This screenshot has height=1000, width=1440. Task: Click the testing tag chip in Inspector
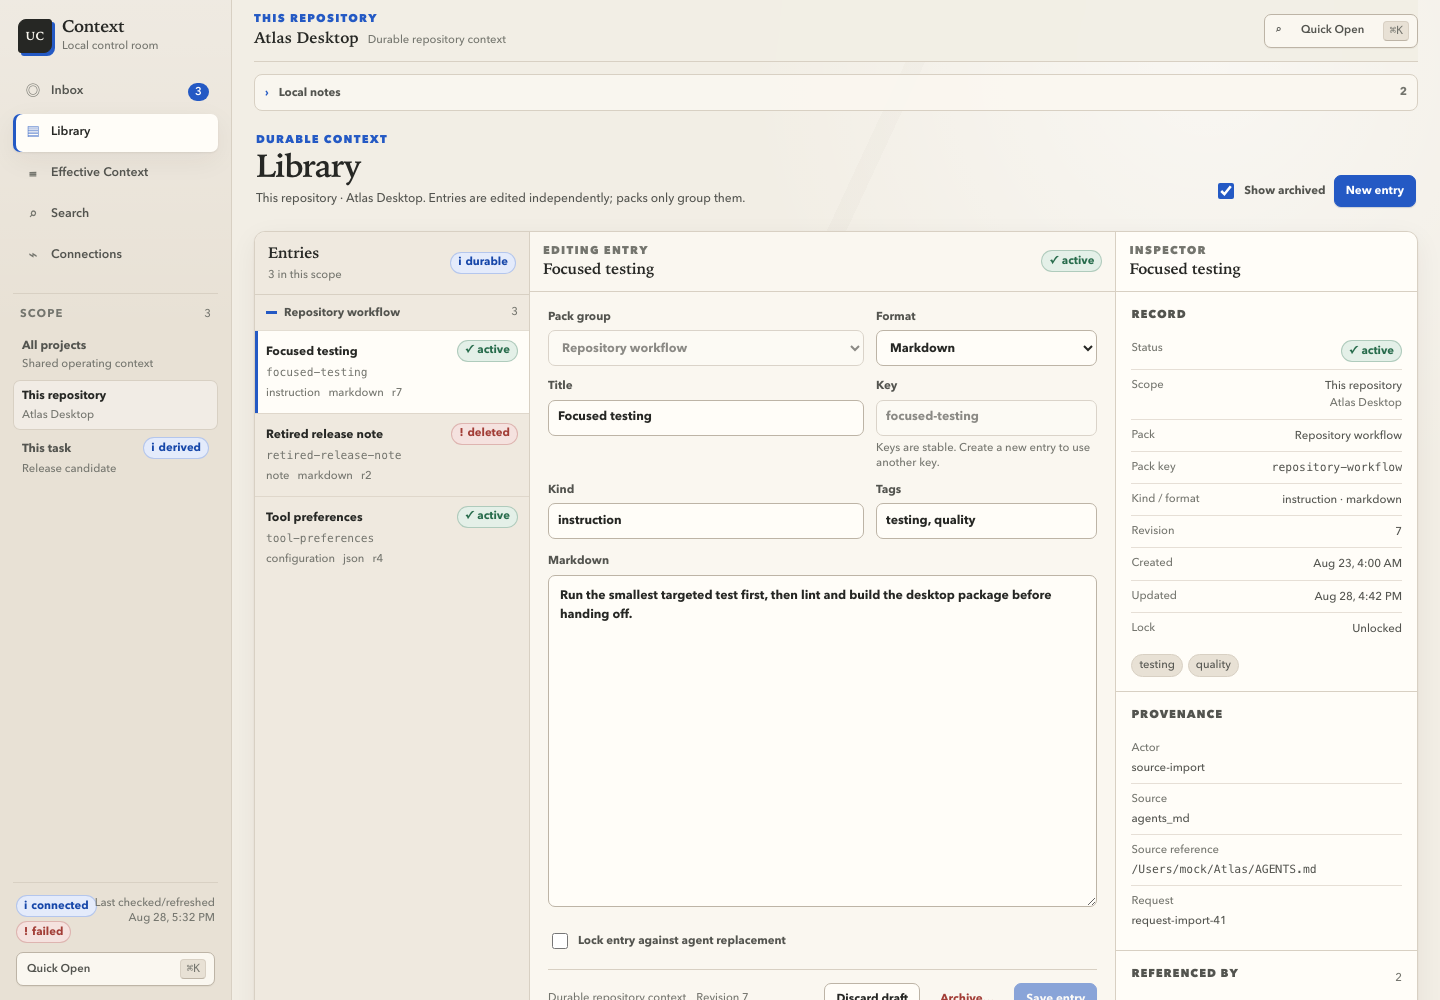[x=1157, y=665]
